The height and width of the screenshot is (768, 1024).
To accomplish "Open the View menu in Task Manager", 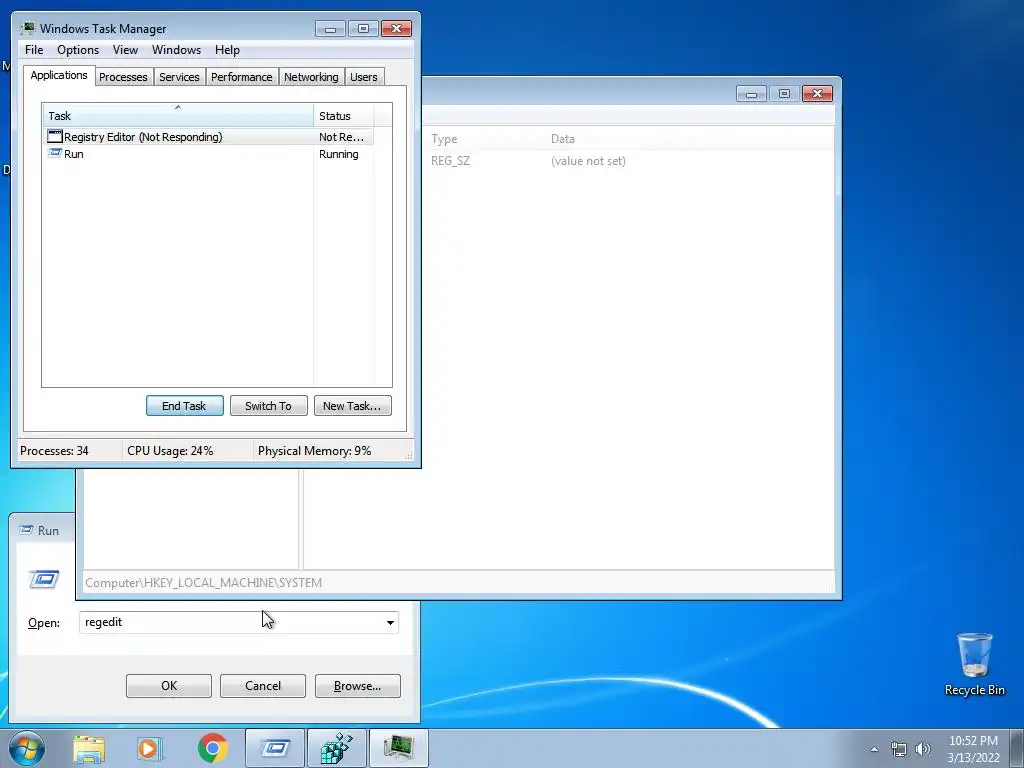I will click(x=125, y=50).
